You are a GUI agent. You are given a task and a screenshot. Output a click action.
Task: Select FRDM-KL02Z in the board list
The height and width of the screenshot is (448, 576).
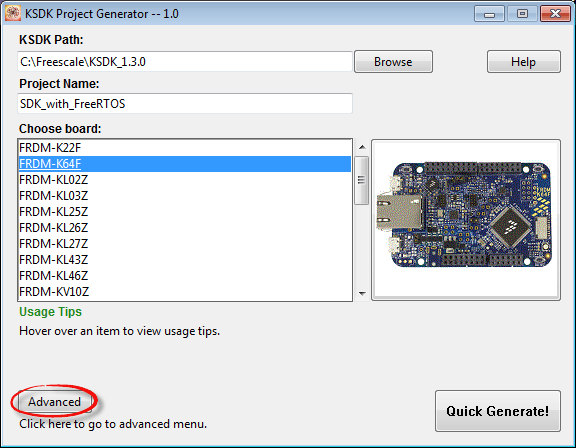185,180
